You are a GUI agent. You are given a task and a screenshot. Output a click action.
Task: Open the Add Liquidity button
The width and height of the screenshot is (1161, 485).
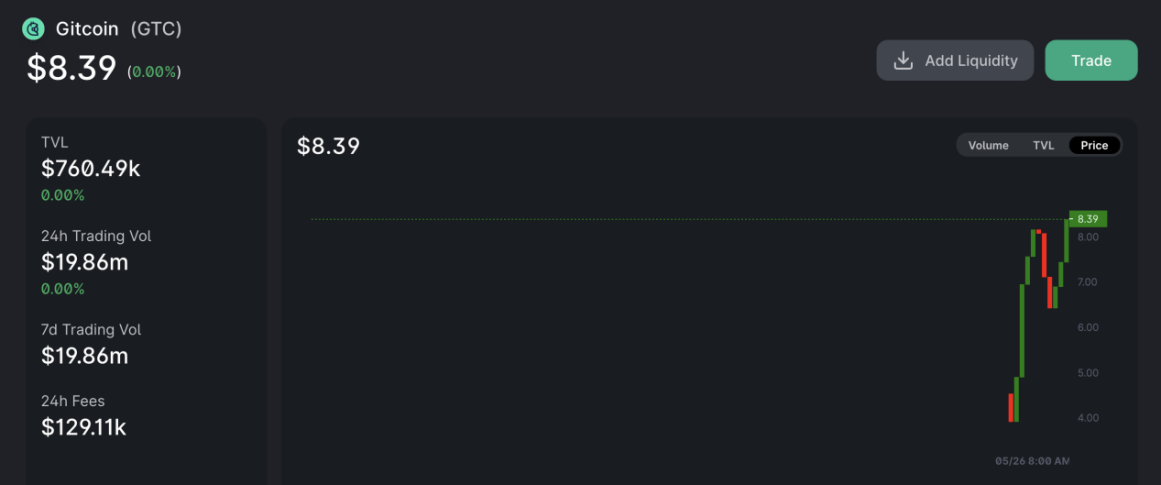(x=954, y=60)
